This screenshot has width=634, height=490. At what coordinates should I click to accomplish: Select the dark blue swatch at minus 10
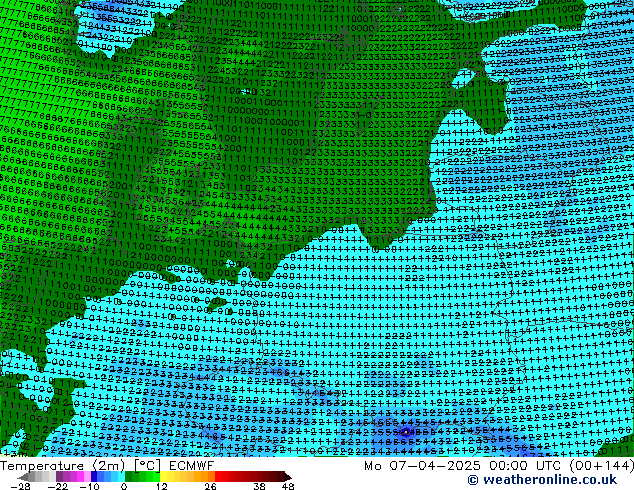click(x=94, y=476)
